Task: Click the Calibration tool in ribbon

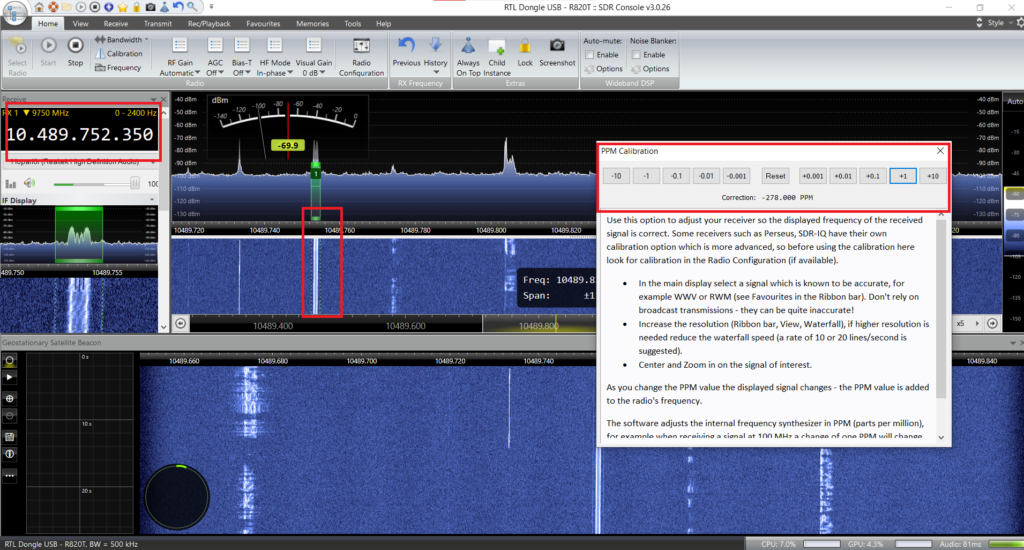Action: tap(119, 54)
